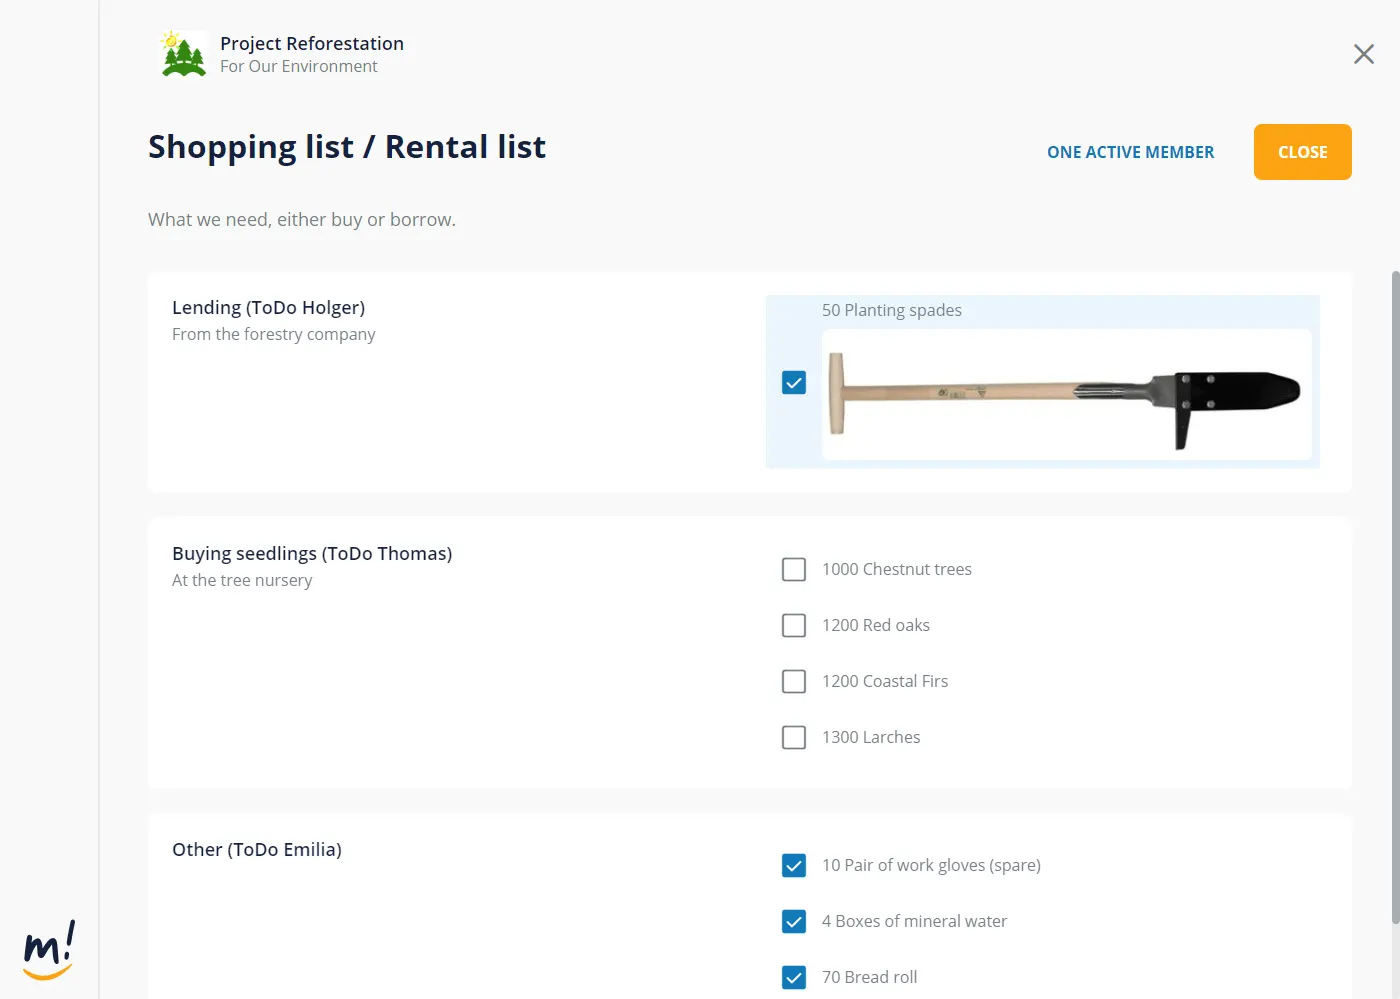Click the 1300 Larches label
The width and height of the screenshot is (1400, 999).
tap(871, 737)
